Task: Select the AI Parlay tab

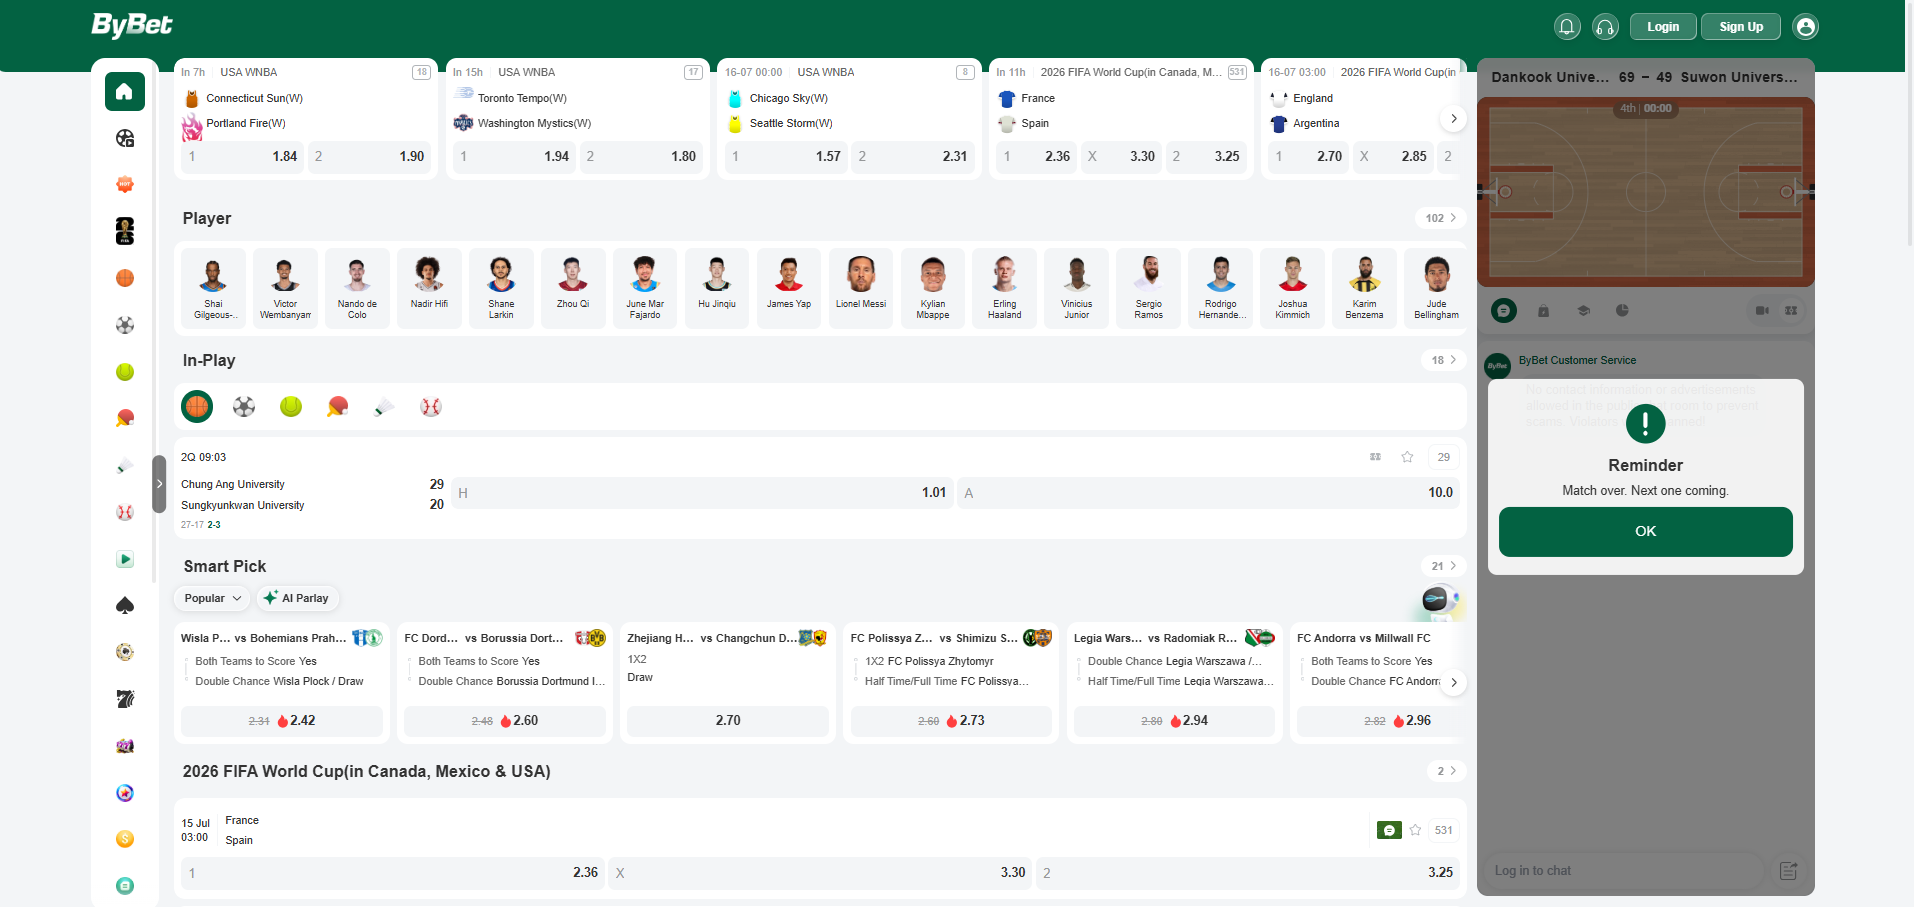Action: click(x=298, y=598)
